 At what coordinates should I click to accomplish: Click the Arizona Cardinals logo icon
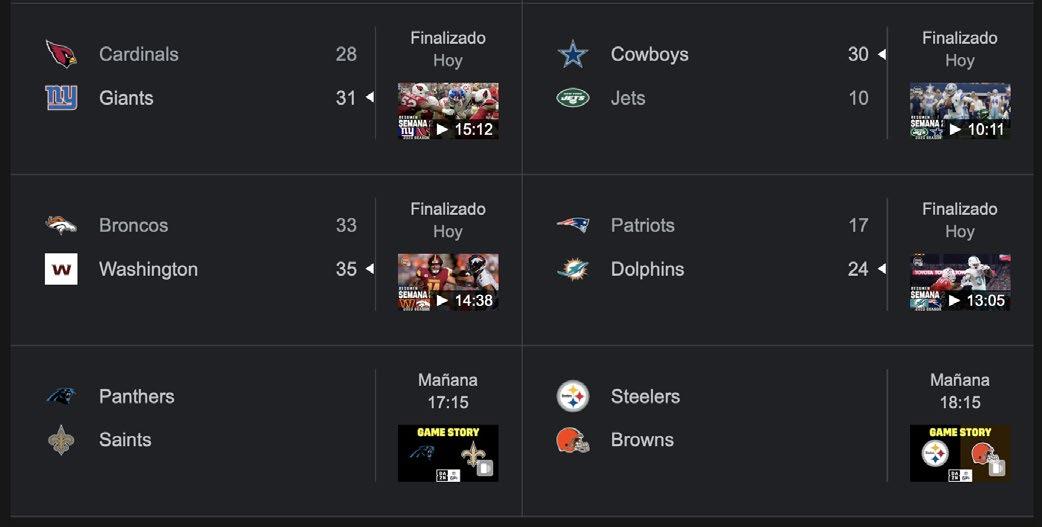(61, 54)
